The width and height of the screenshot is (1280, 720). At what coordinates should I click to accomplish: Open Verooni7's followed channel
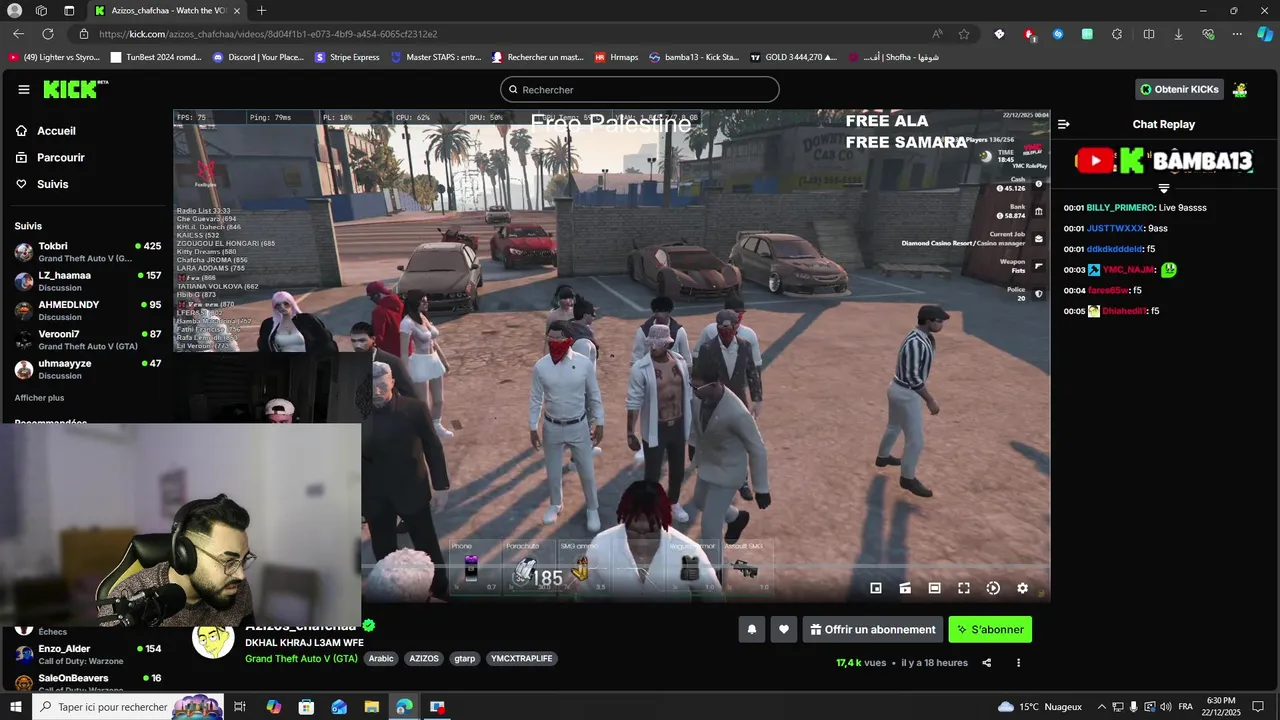88,340
